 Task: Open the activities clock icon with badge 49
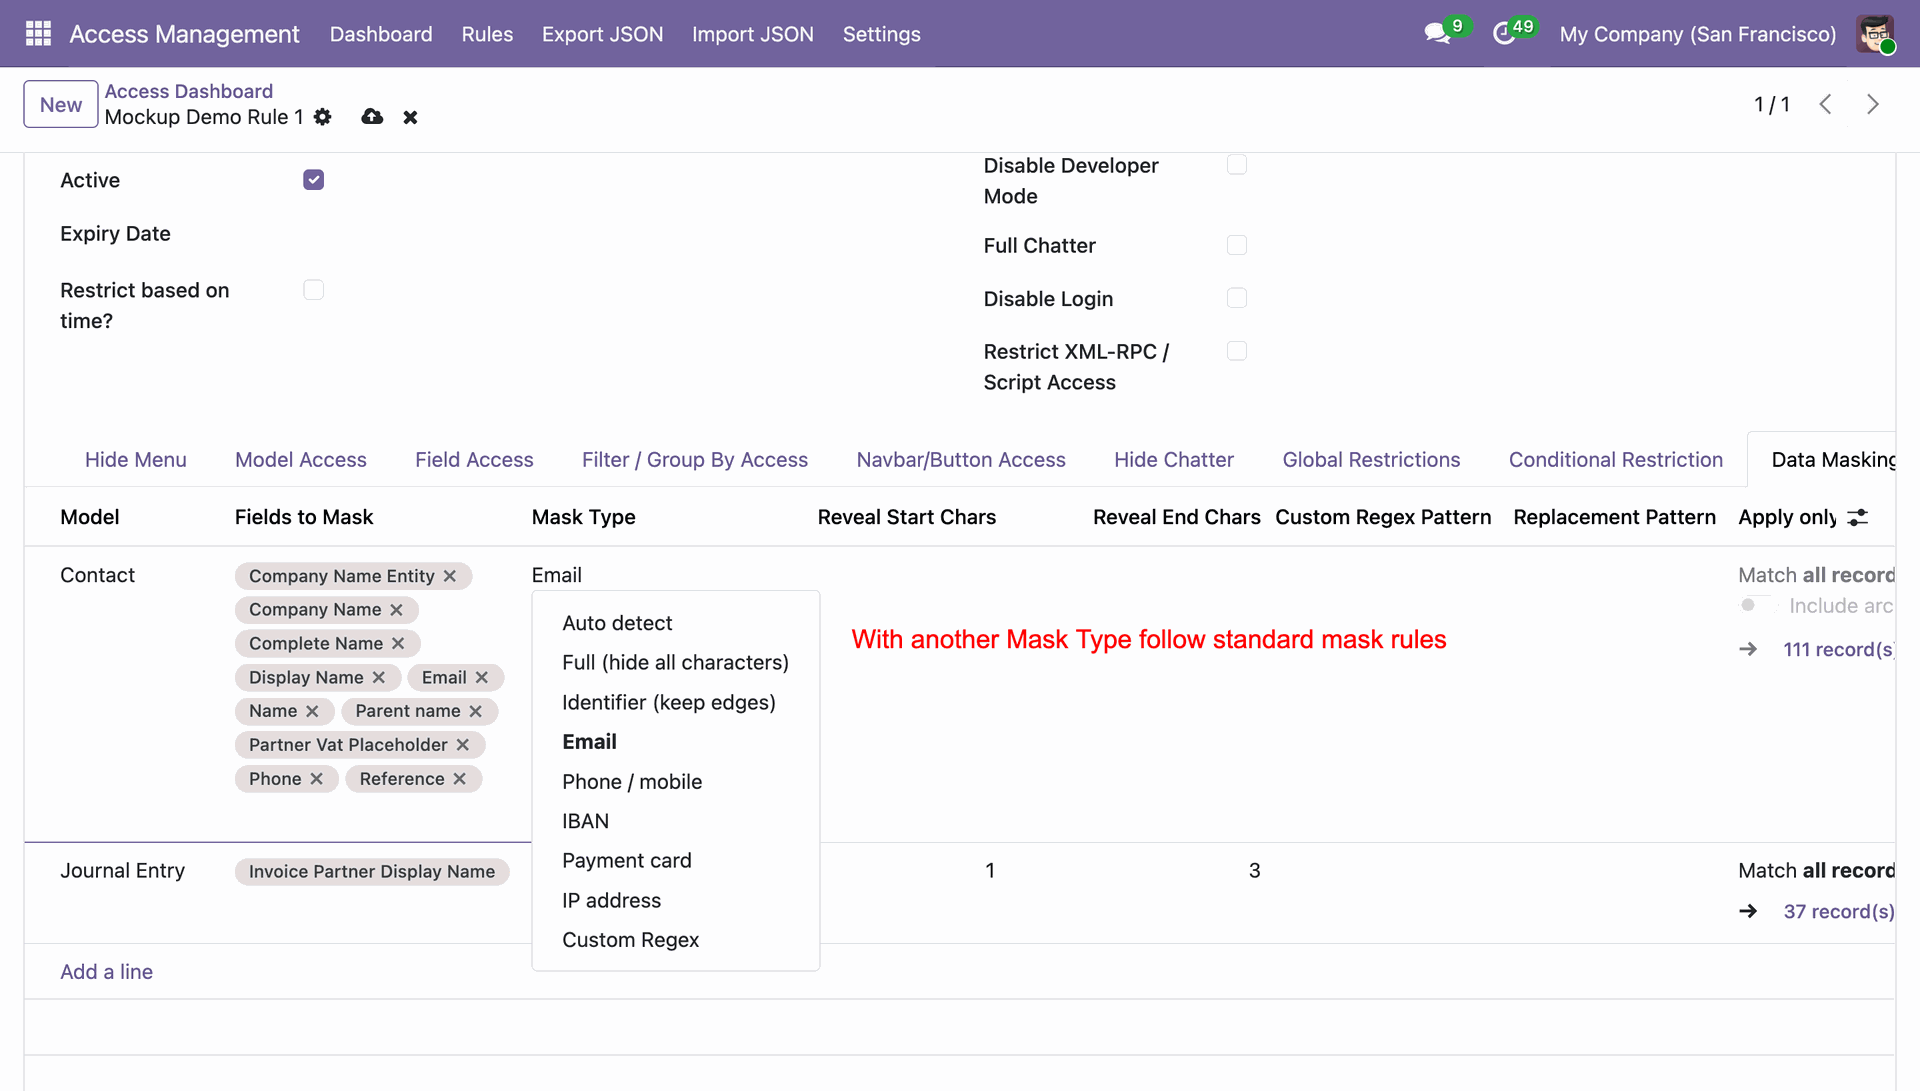[1504, 34]
